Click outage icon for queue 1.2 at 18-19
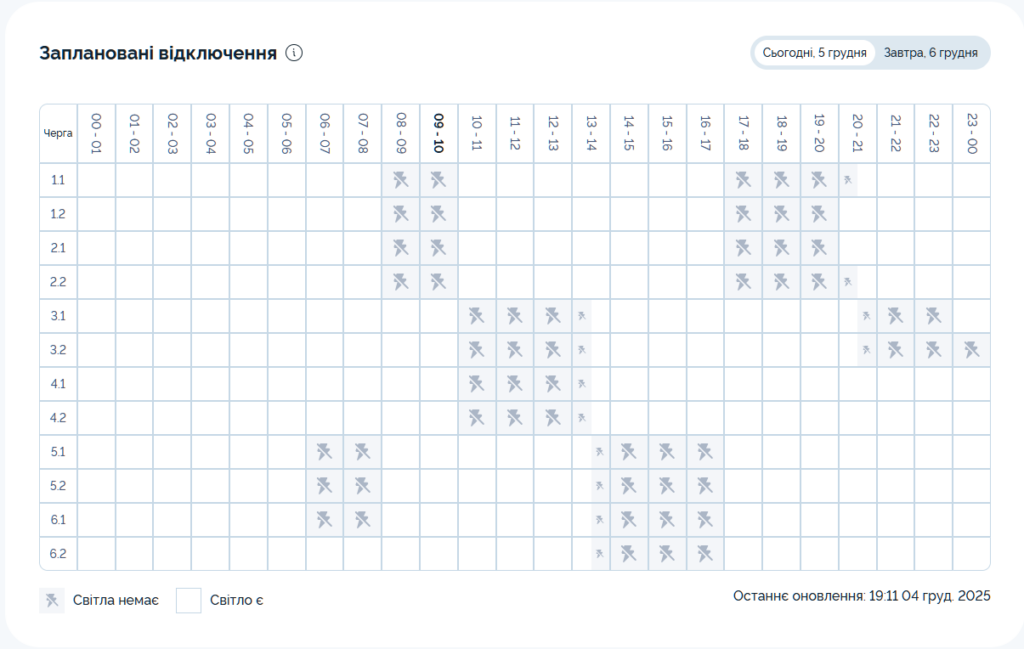The height and width of the screenshot is (649, 1024). tap(781, 214)
